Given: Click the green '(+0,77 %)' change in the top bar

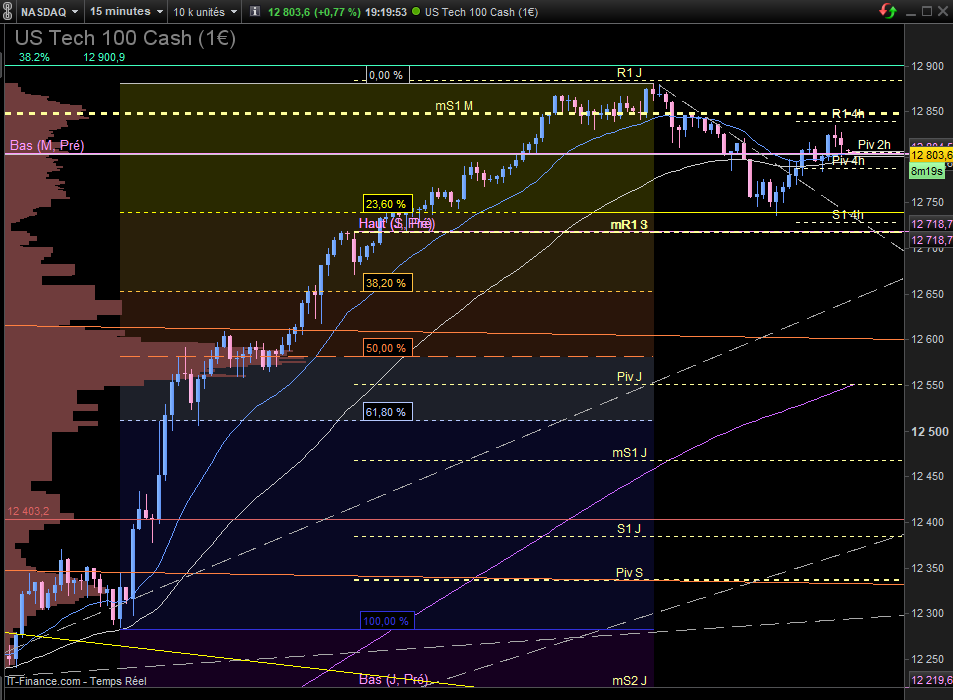Looking at the screenshot, I should point(337,12).
